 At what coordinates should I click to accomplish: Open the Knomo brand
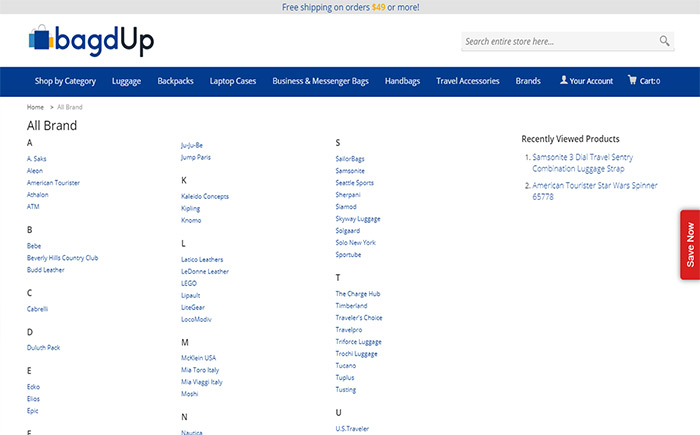191,220
